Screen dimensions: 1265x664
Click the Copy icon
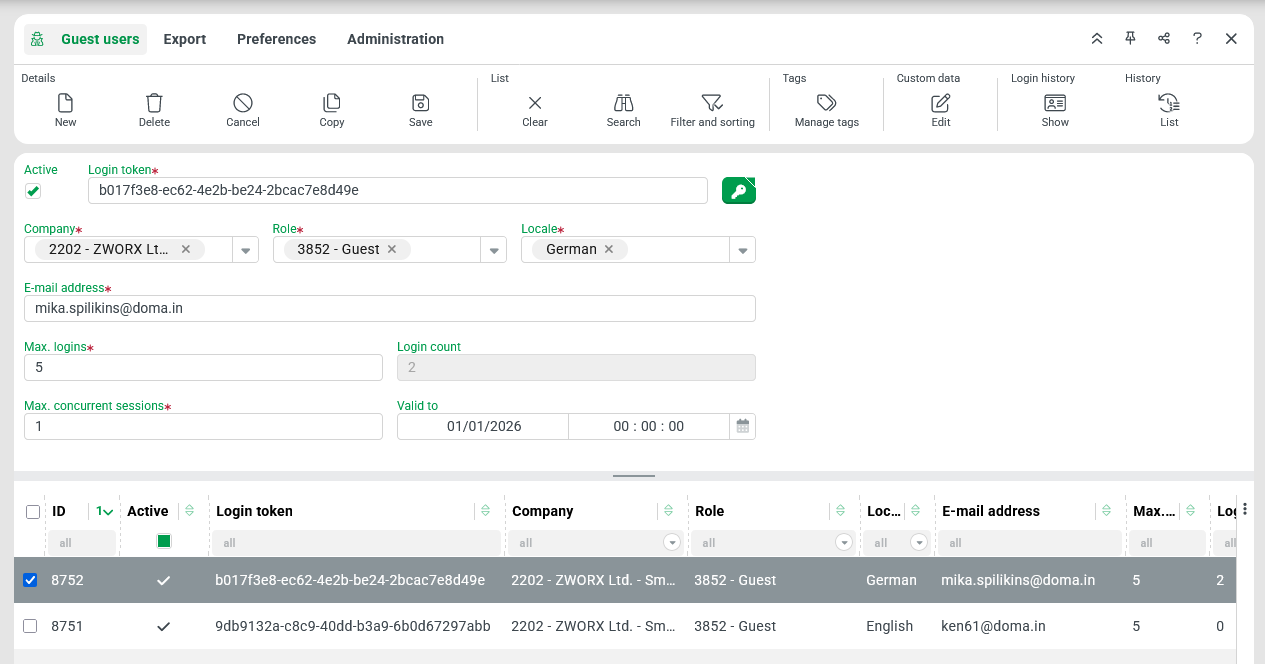(332, 103)
